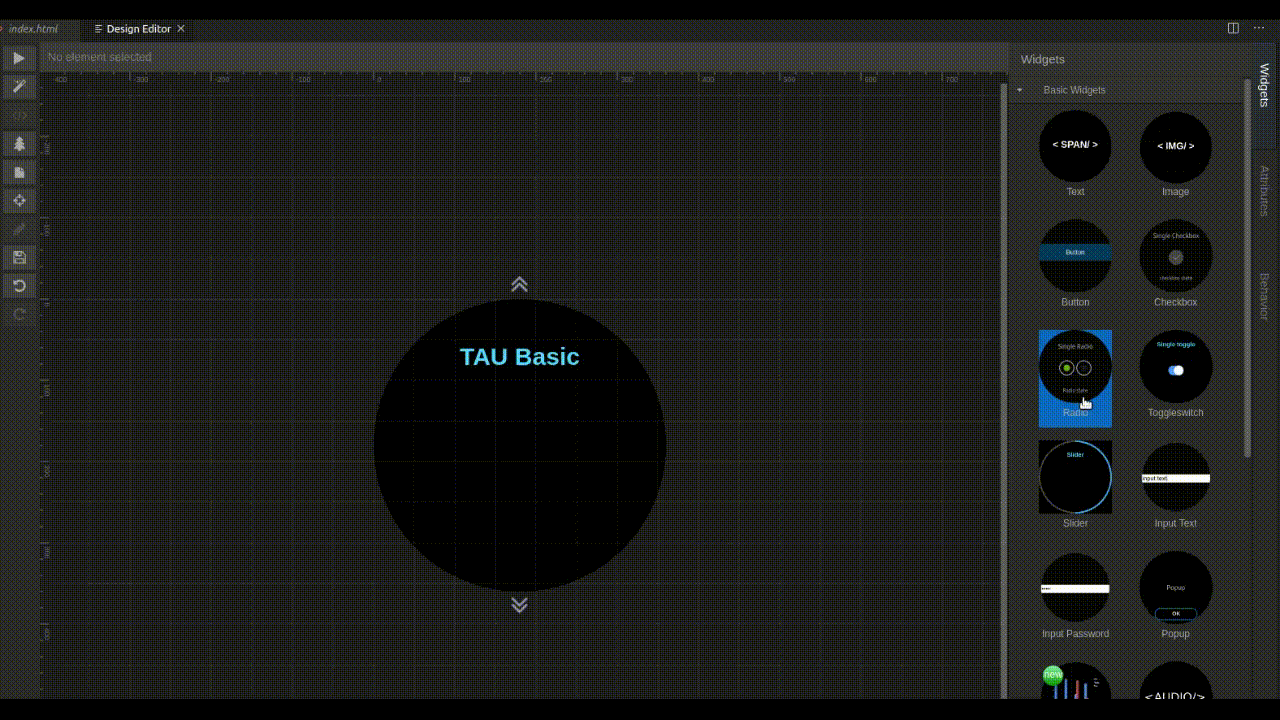Click the downward chevron below the circle
This screenshot has height=720, width=1280.
pos(519,604)
